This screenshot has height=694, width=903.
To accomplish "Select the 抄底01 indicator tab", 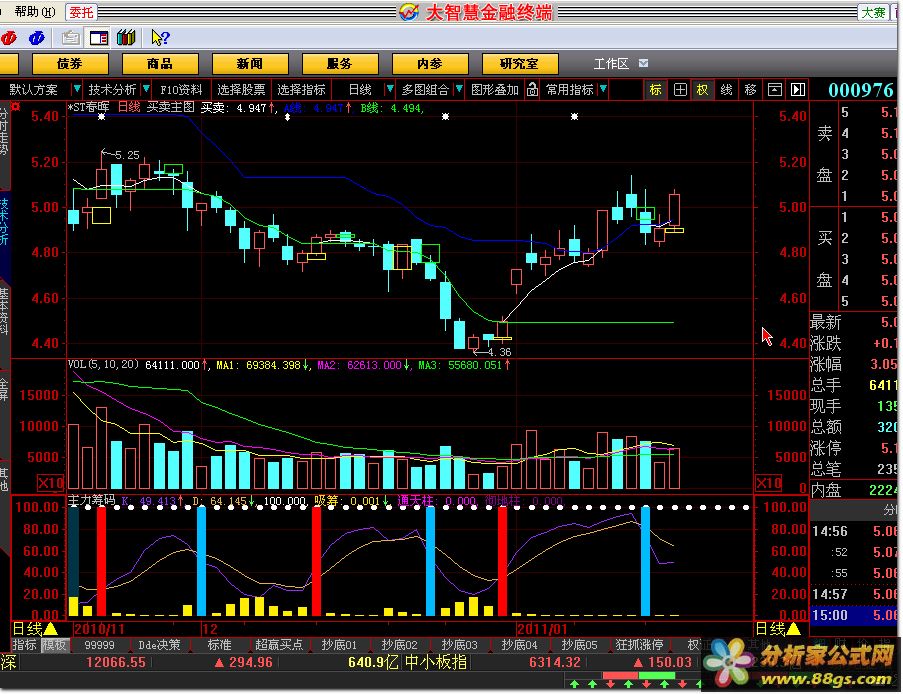I will point(339,645).
